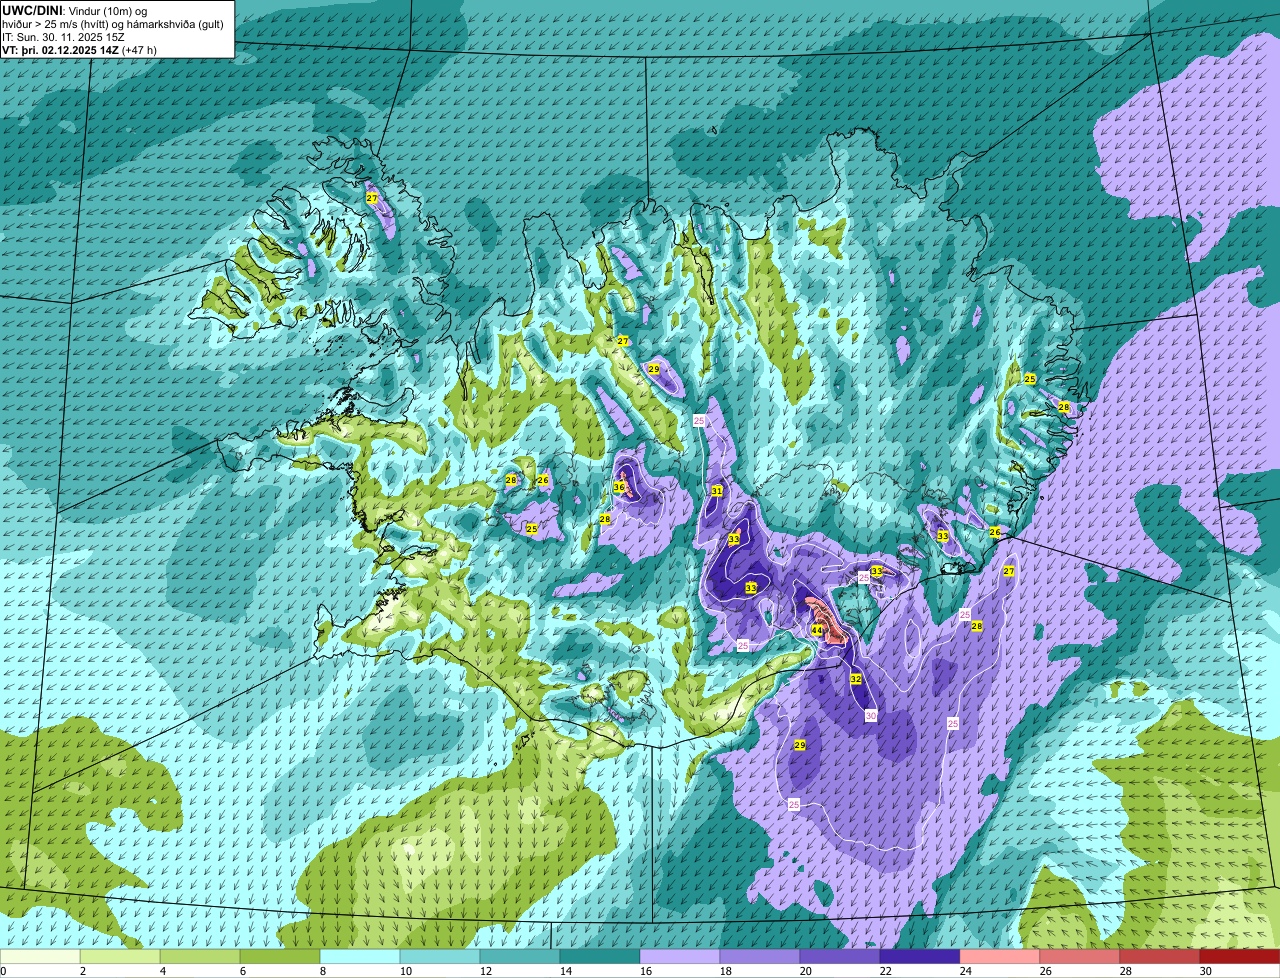The image size is (1280, 978).
Task: Select the 2–4 m/s legend color swatch
Action: 120,957
